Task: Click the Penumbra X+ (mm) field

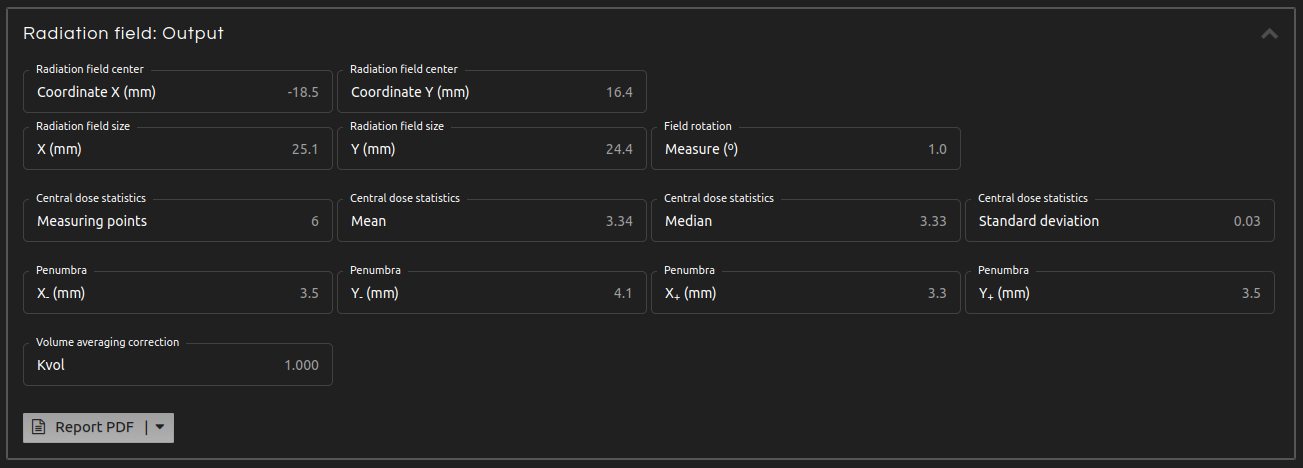Action: tap(806, 293)
